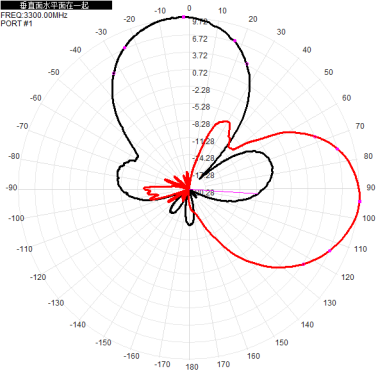This screenshot has width=378, height=378.
Task: Click the -8.28 radial scale label
Action: tap(201, 124)
